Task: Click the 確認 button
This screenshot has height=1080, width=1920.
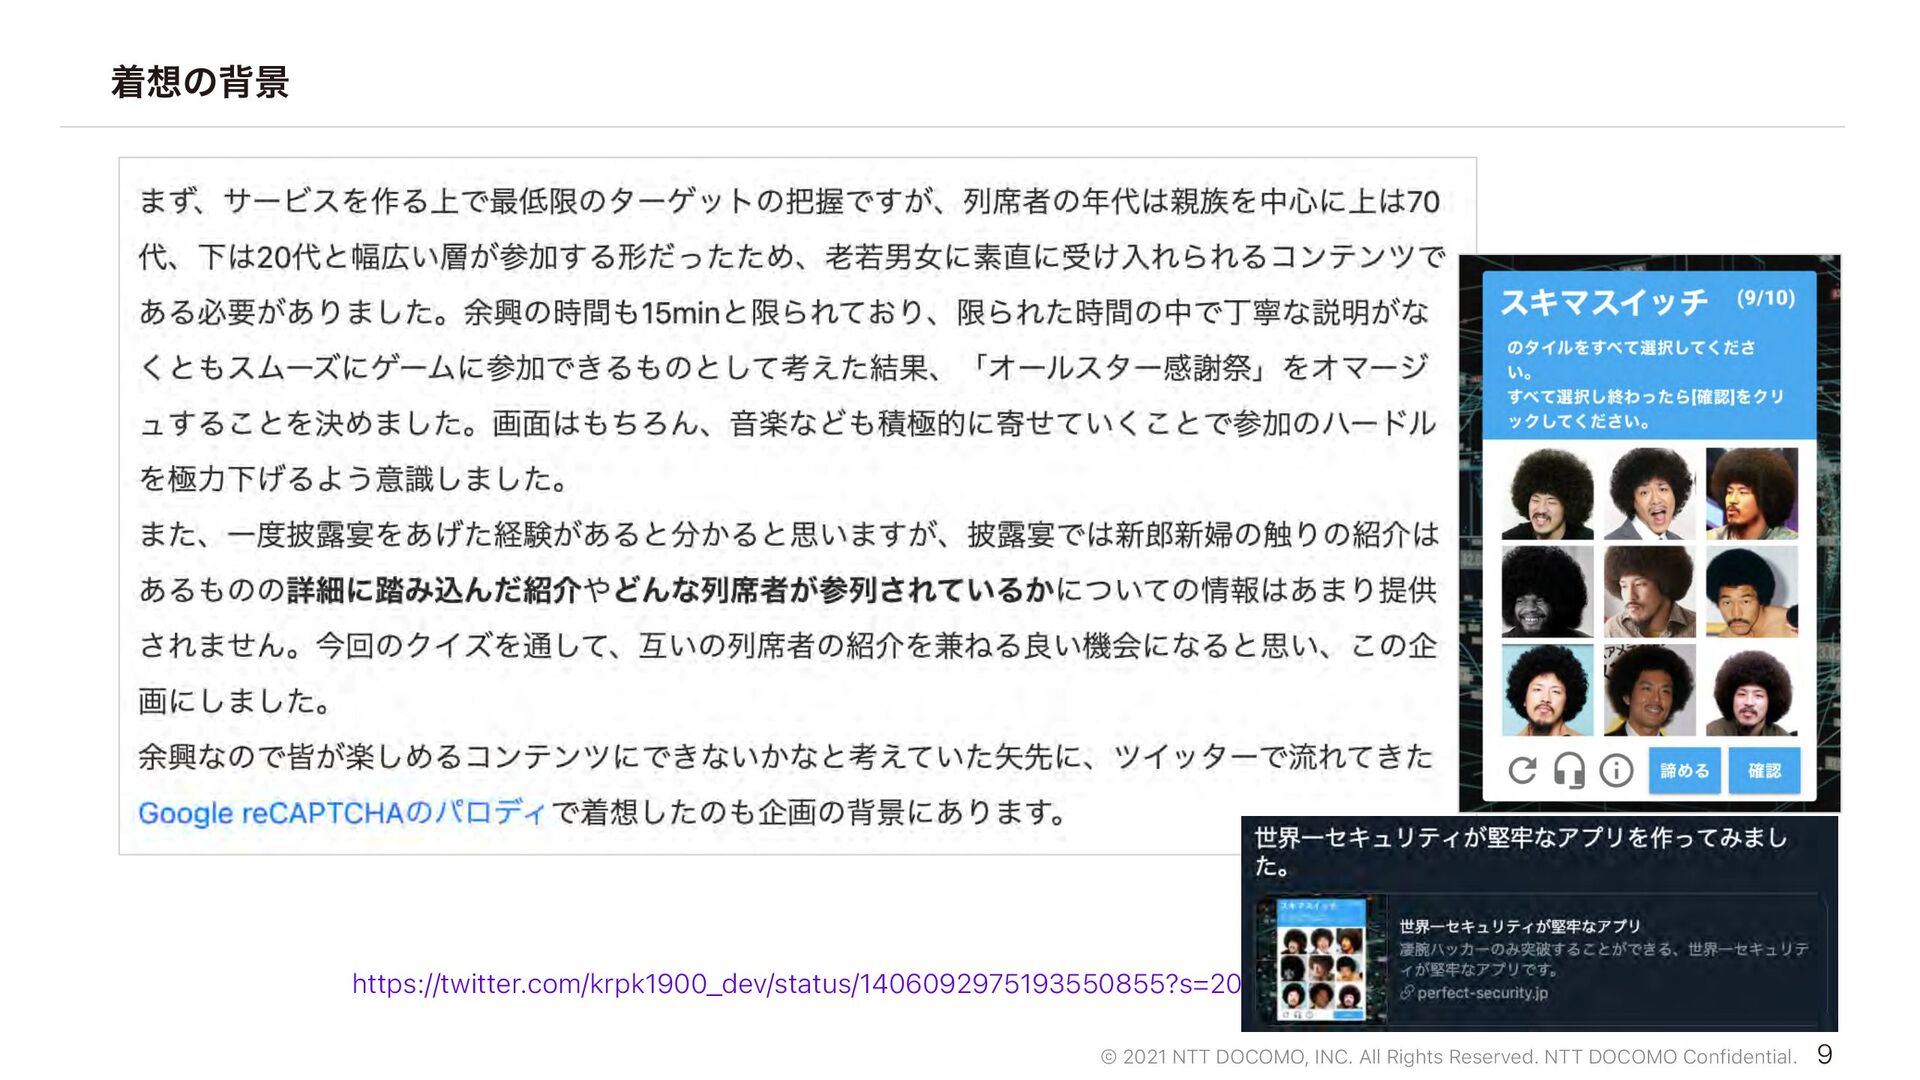Action: (x=1764, y=771)
